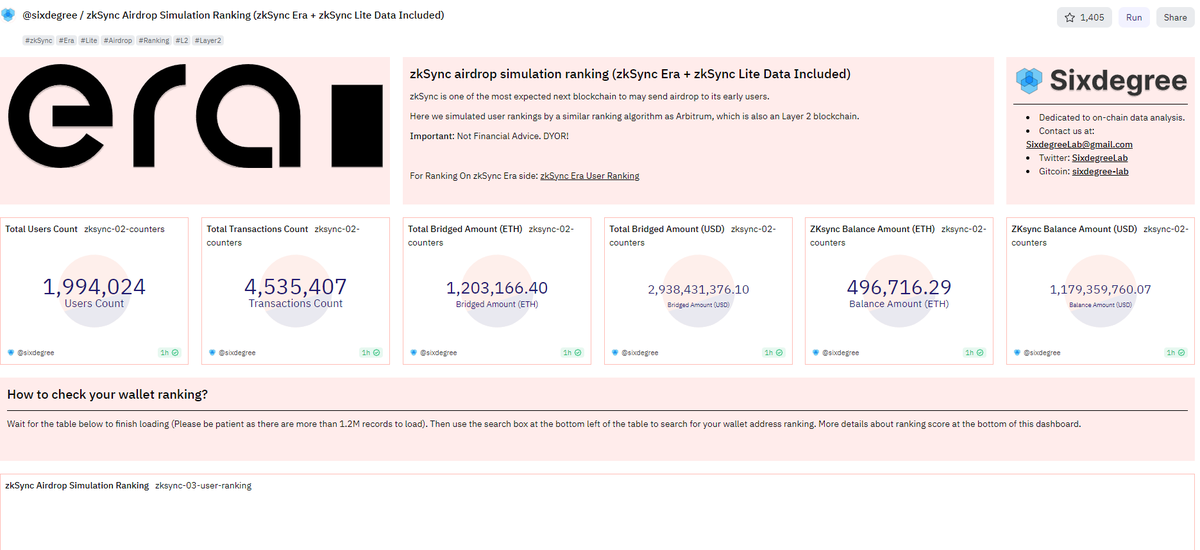Open the ZKsync Balance Amount (ETH) card title
The height and width of the screenshot is (550, 1200).
(x=872, y=229)
